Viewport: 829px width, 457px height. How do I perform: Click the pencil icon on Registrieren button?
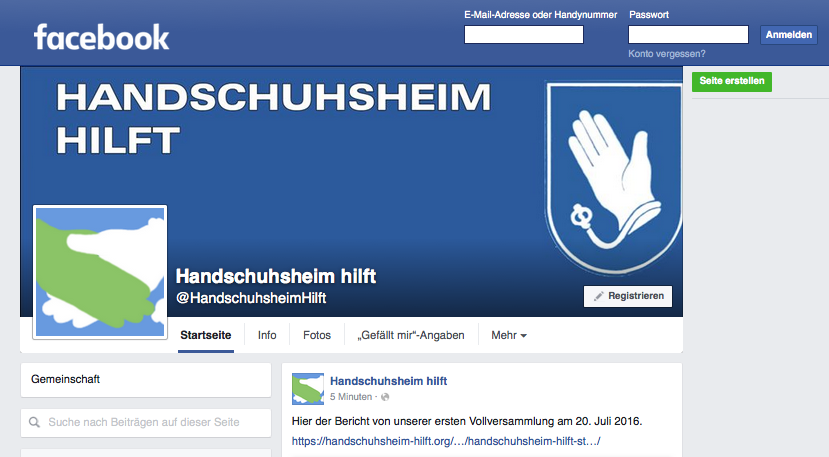click(598, 296)
